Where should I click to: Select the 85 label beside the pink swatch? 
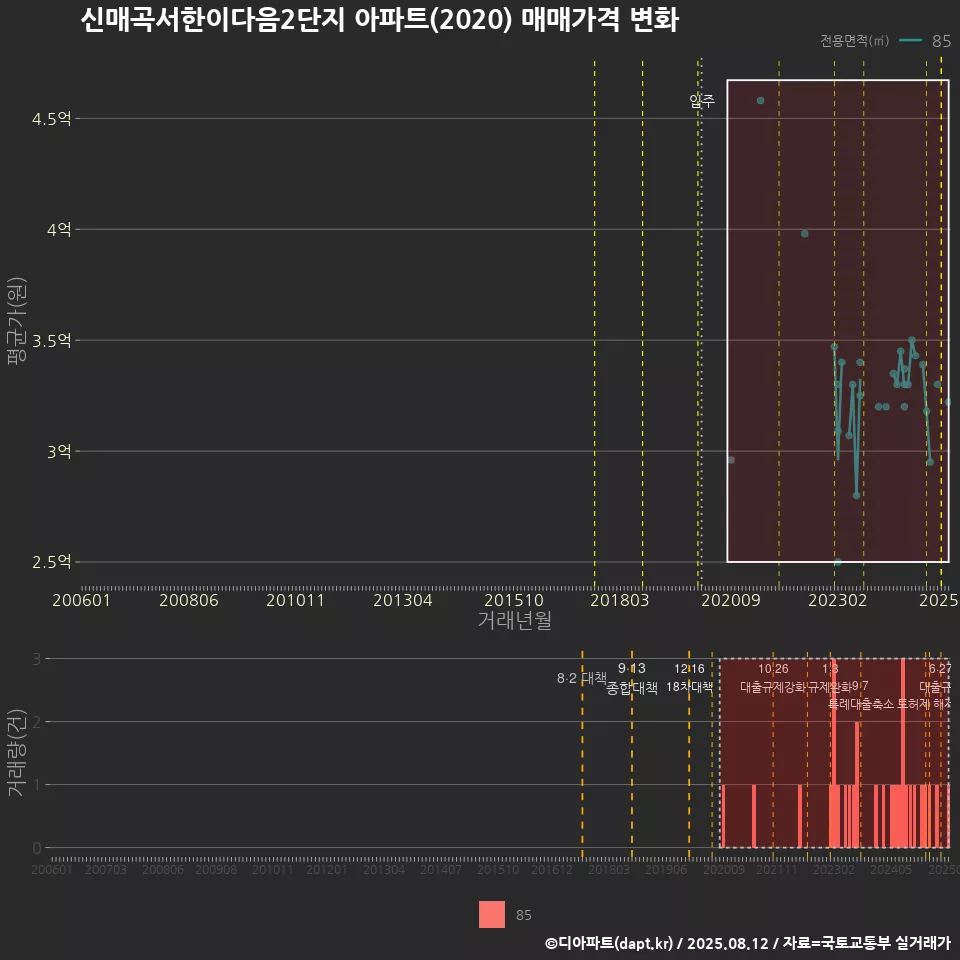click(523, 915)
